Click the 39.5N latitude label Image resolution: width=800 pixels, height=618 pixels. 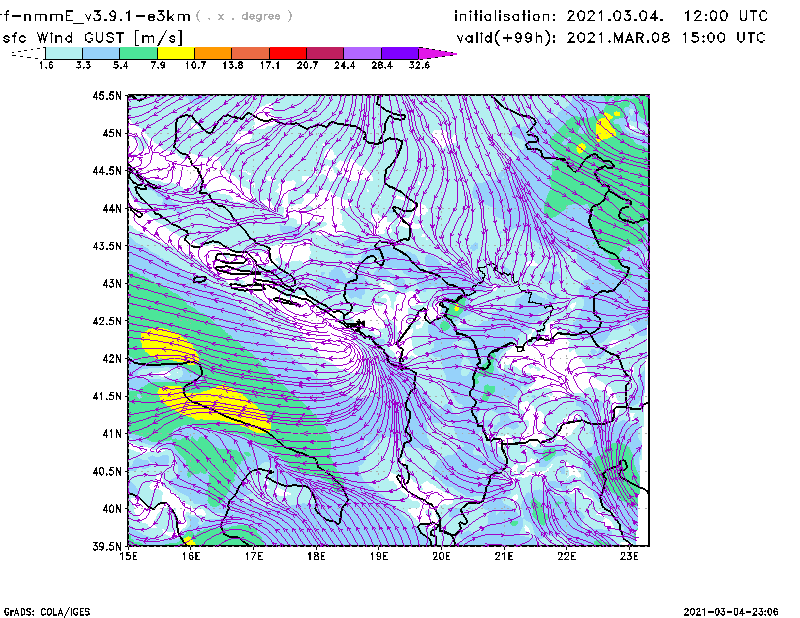click(x=107, y=546)
